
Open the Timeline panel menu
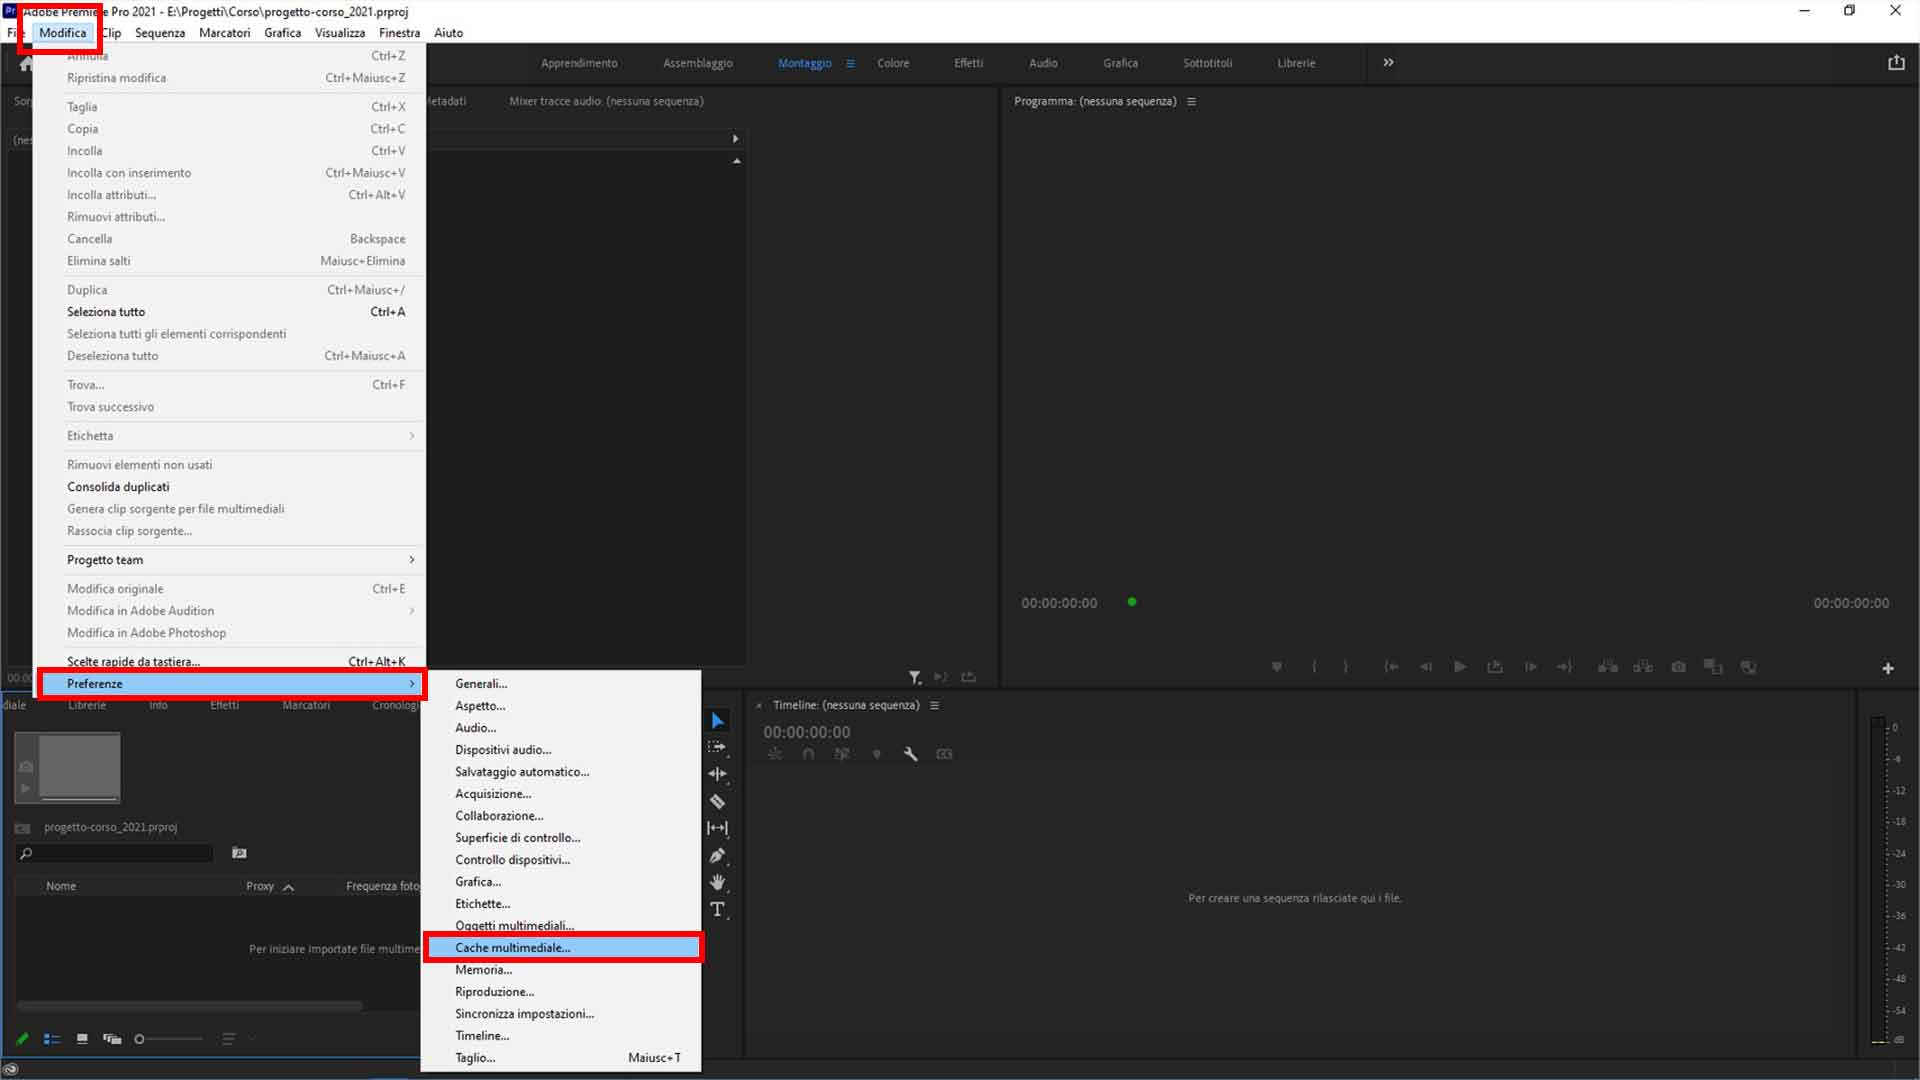point(934,705)
